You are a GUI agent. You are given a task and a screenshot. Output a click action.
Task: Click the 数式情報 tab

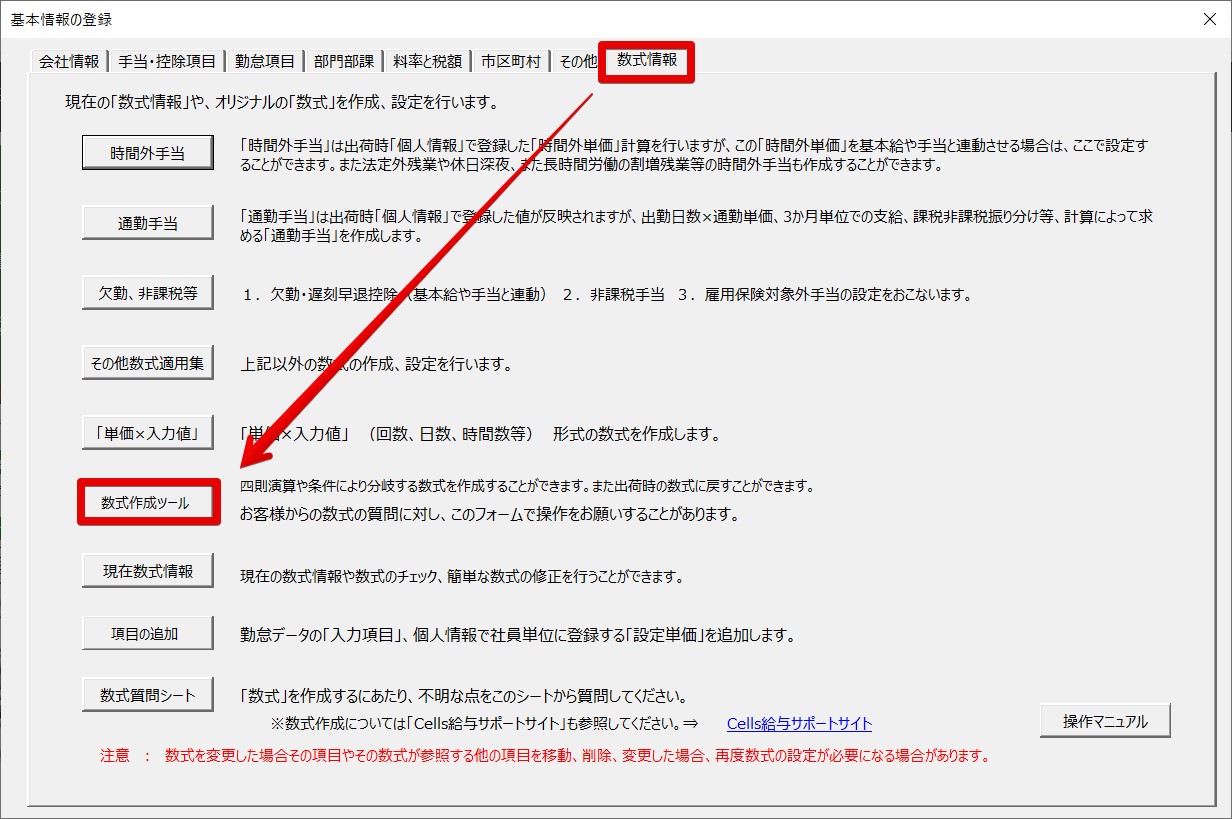point(646,61)
